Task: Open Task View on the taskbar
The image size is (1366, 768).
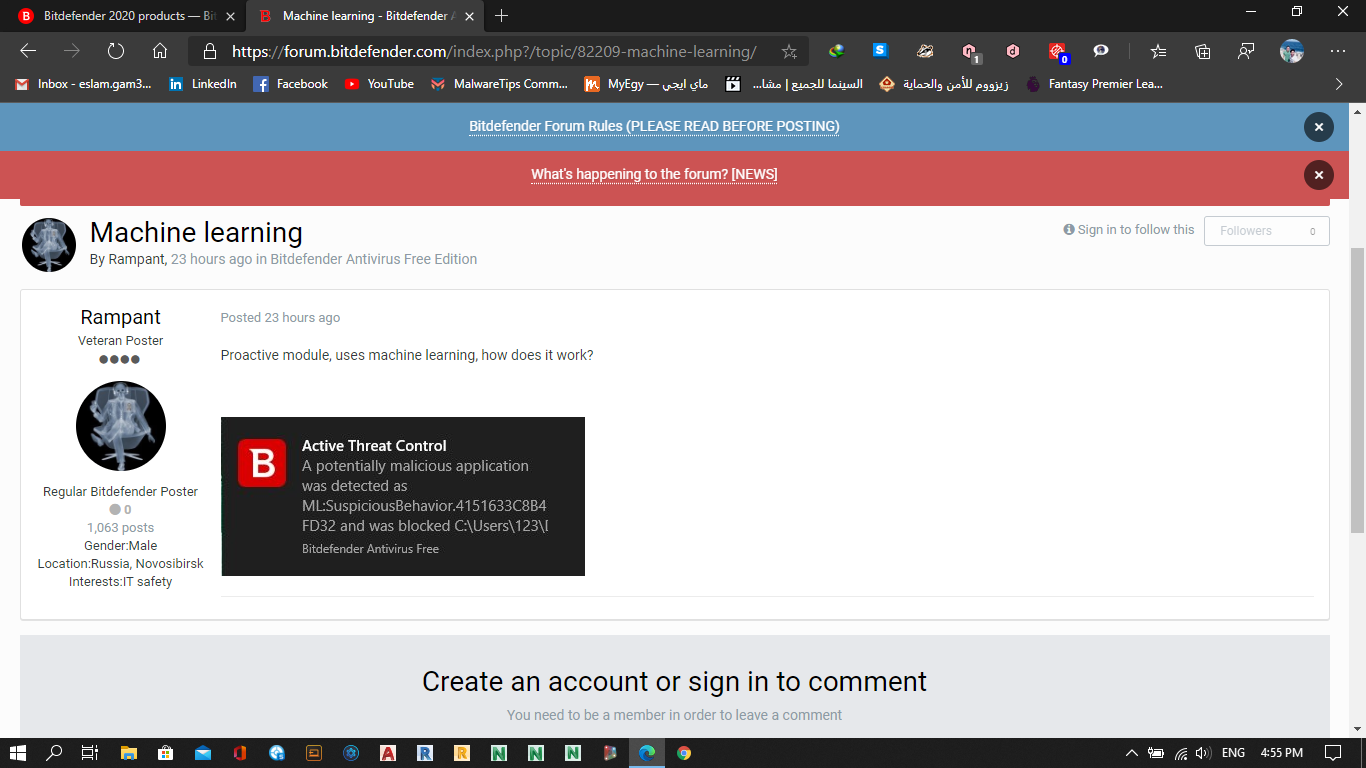Action: coord(90,753)
